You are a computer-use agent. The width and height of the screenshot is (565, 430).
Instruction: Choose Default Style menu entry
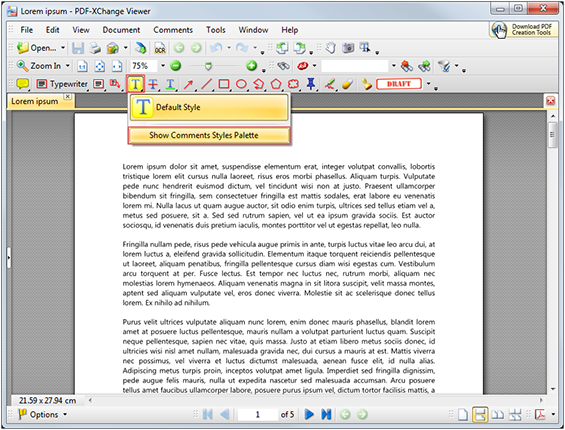pos(210,107)
